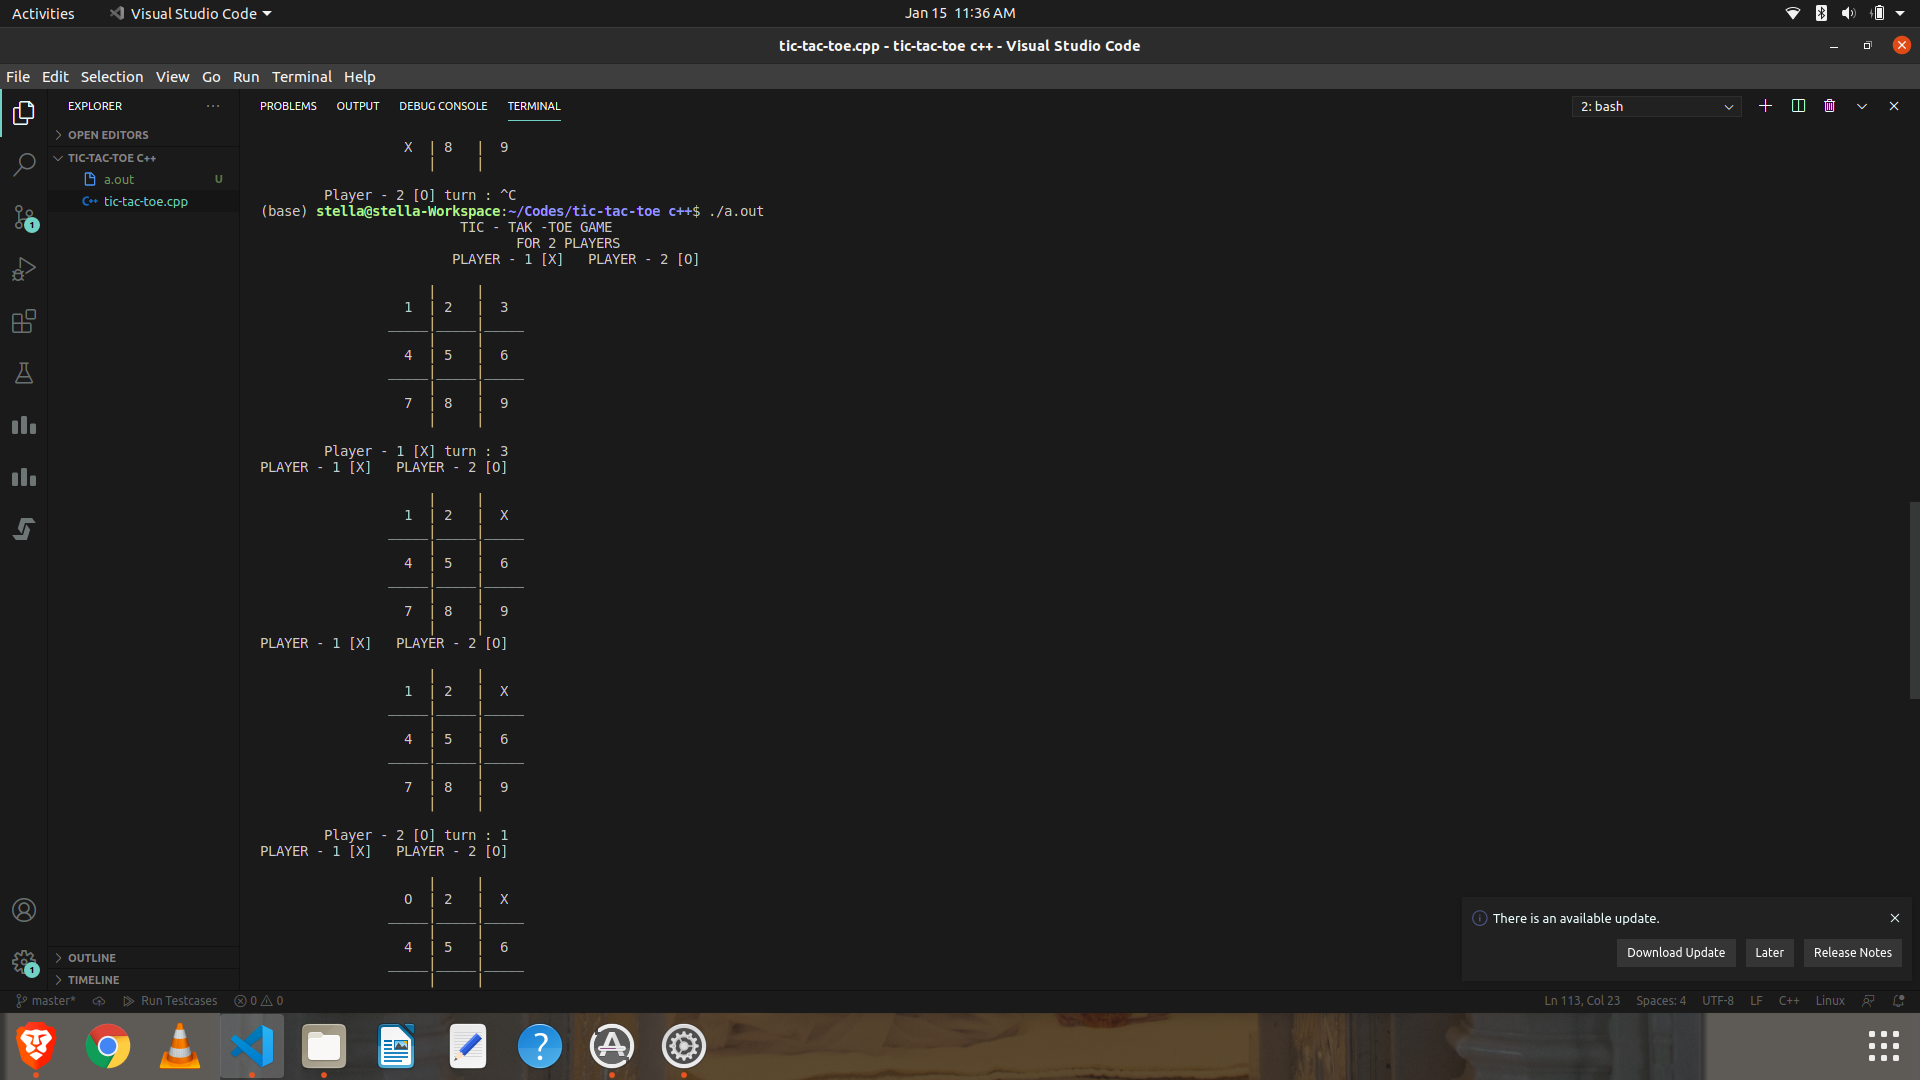Viewport: 1920px width, 1080px height.
Task: Toggle terminal panel size chevron
Action: (x=1862, y=106)
